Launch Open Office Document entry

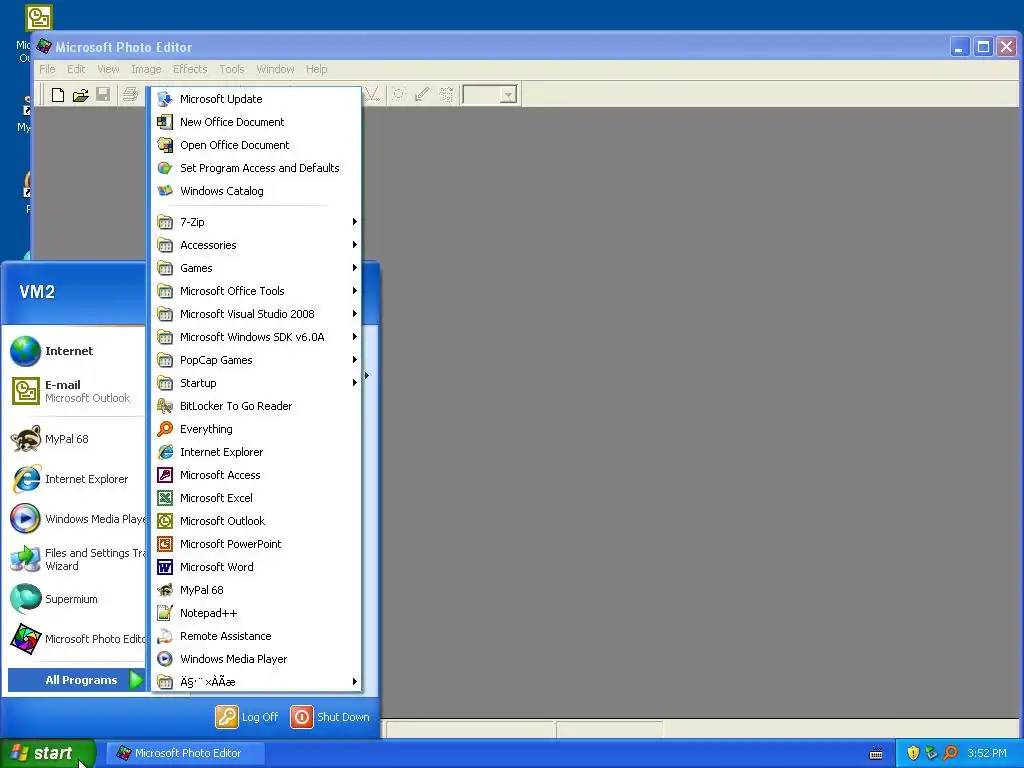tap(257, 145)
